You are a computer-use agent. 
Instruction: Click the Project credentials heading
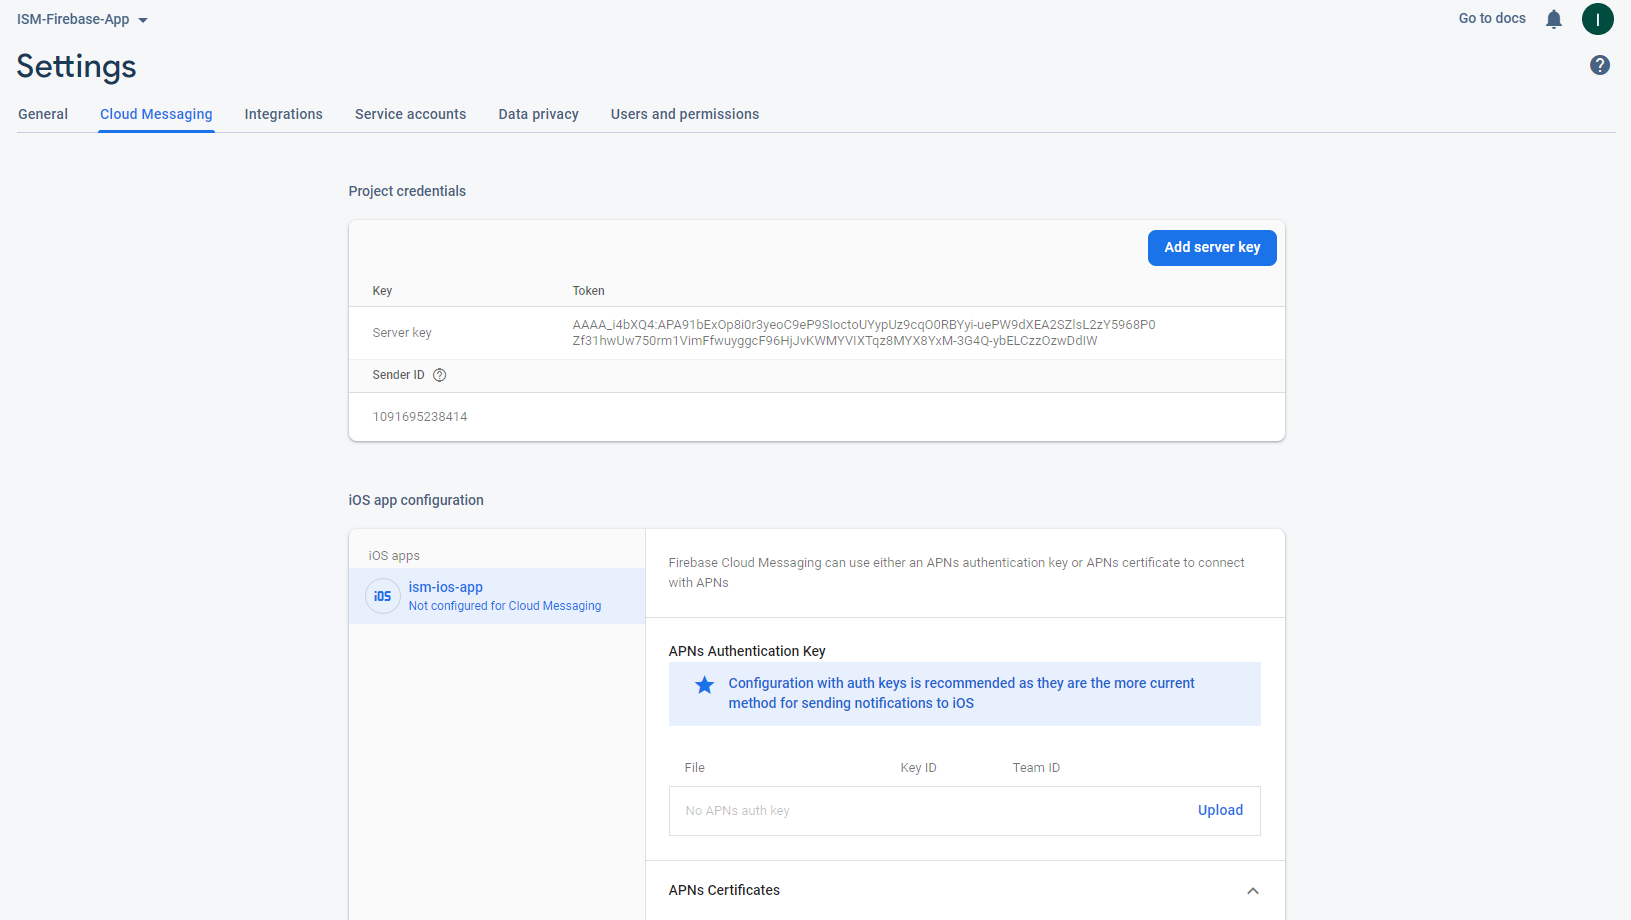pyautogui.click(x=407, y=191)
